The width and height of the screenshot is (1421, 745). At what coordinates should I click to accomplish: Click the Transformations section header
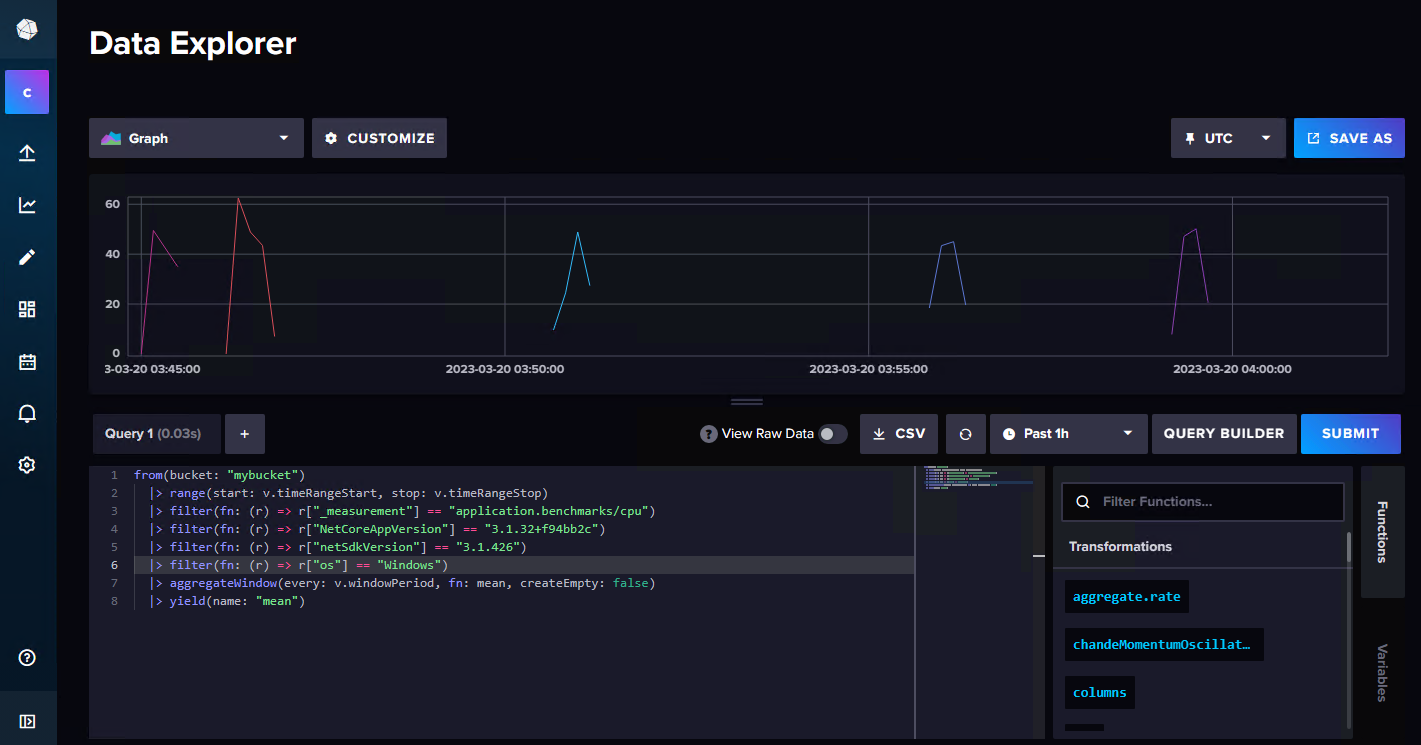point(1120,547)
